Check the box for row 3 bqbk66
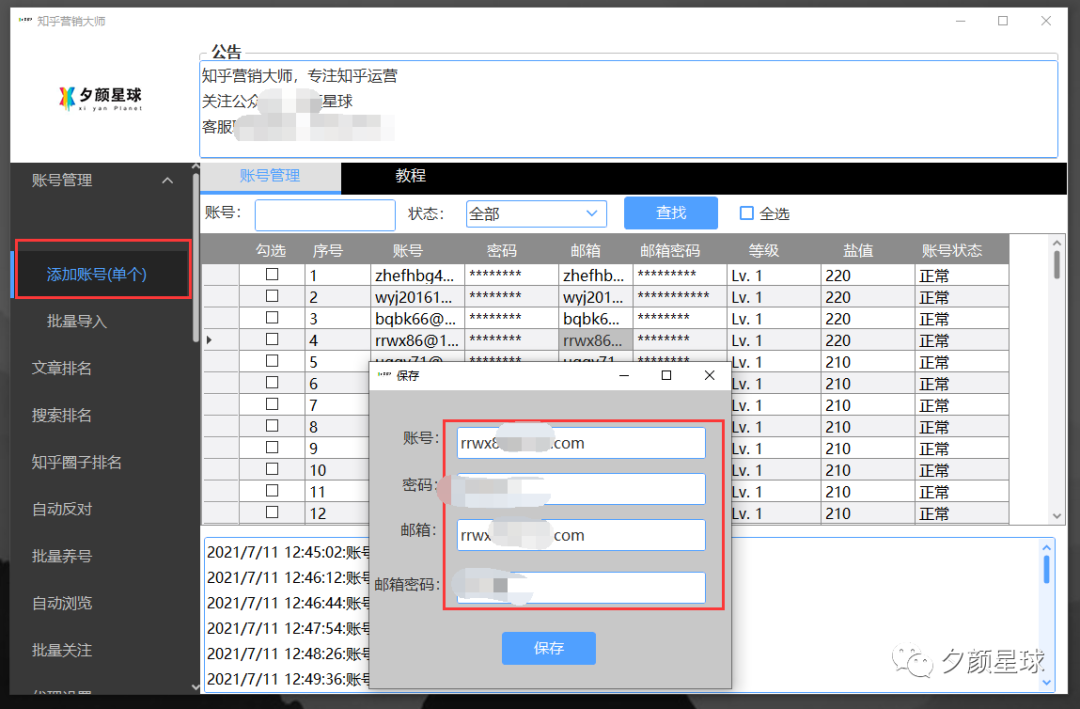The height and width of the screenshot is (709, 1080). pyautogui.click(x=272, y=318)
